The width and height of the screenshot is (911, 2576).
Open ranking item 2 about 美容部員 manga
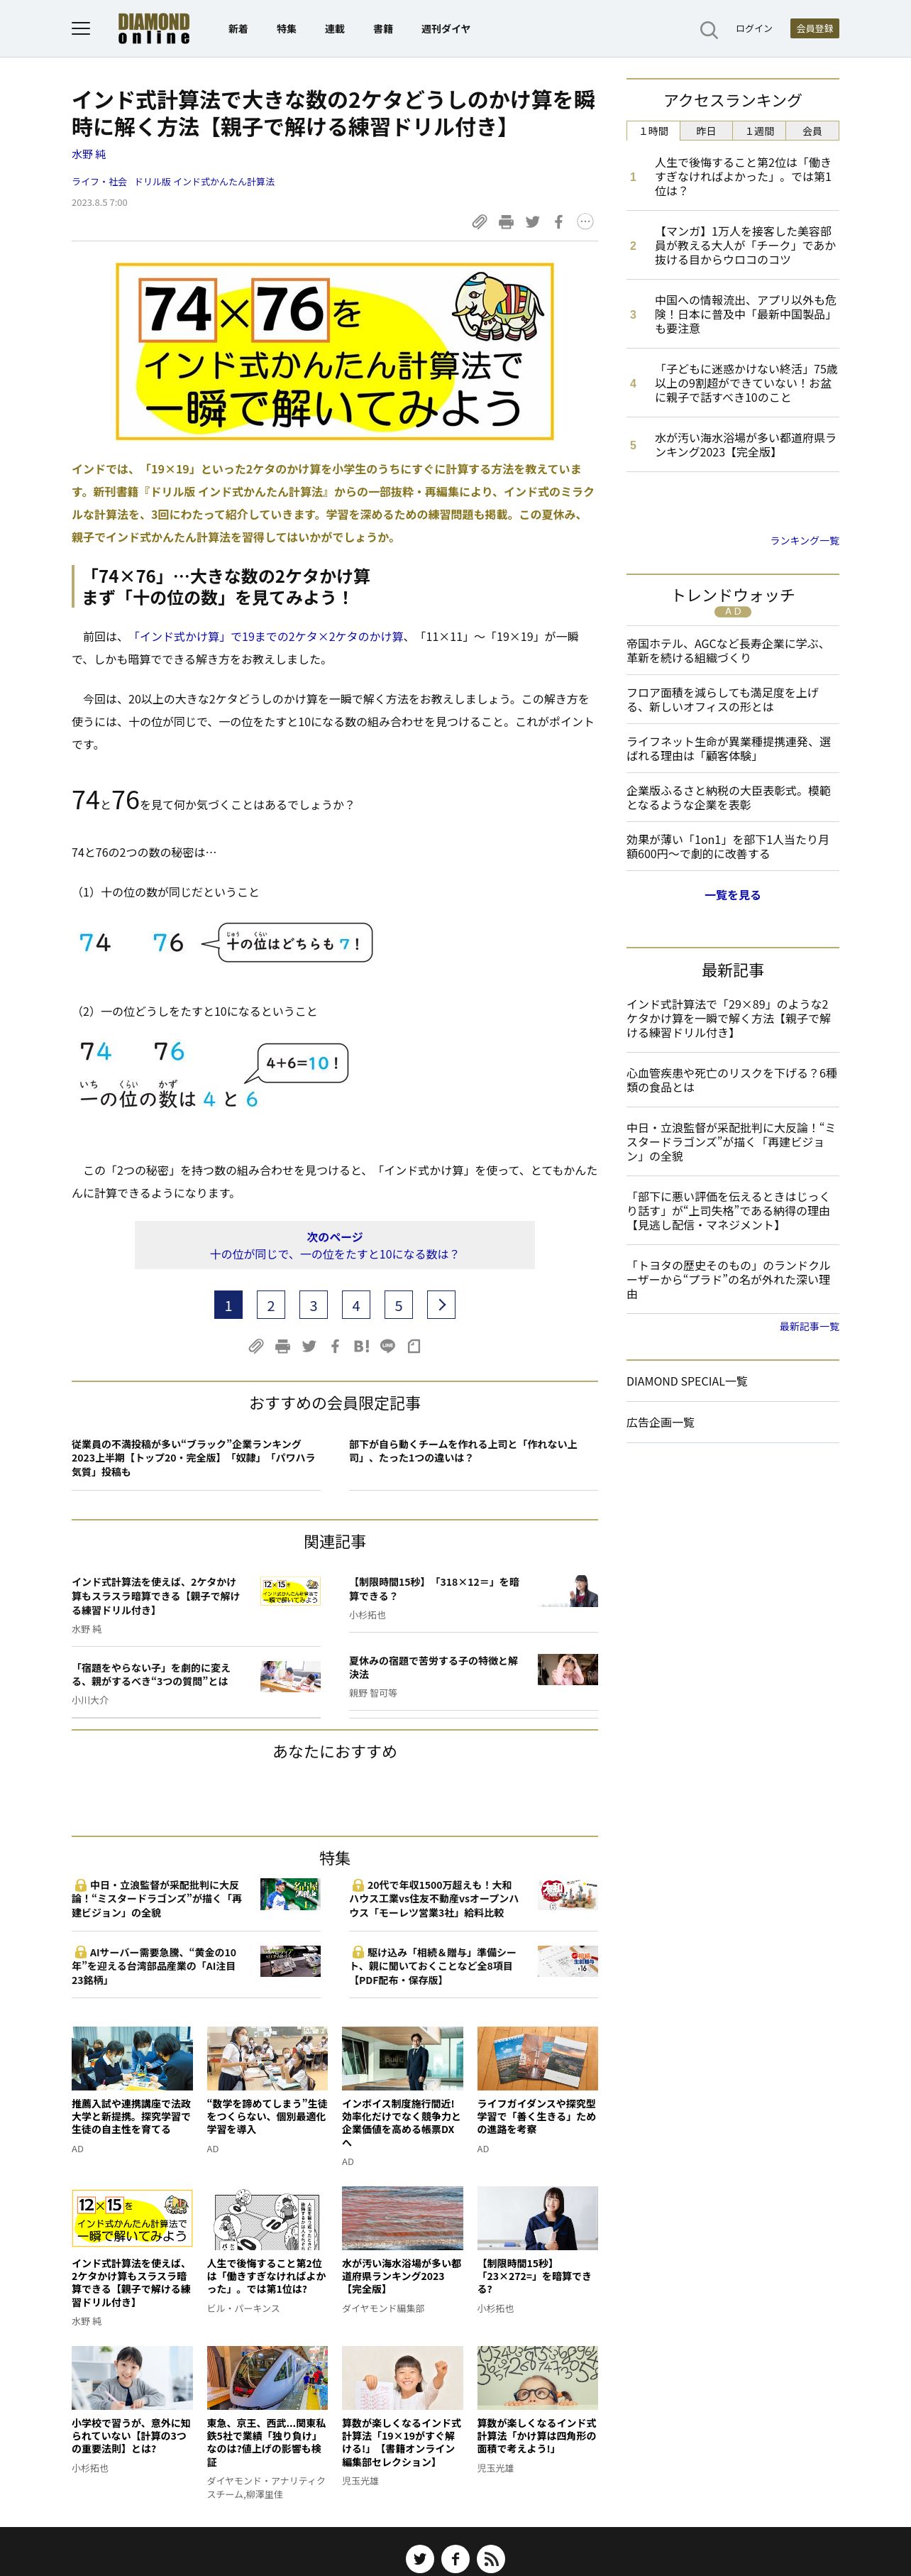tap(745, 245)
